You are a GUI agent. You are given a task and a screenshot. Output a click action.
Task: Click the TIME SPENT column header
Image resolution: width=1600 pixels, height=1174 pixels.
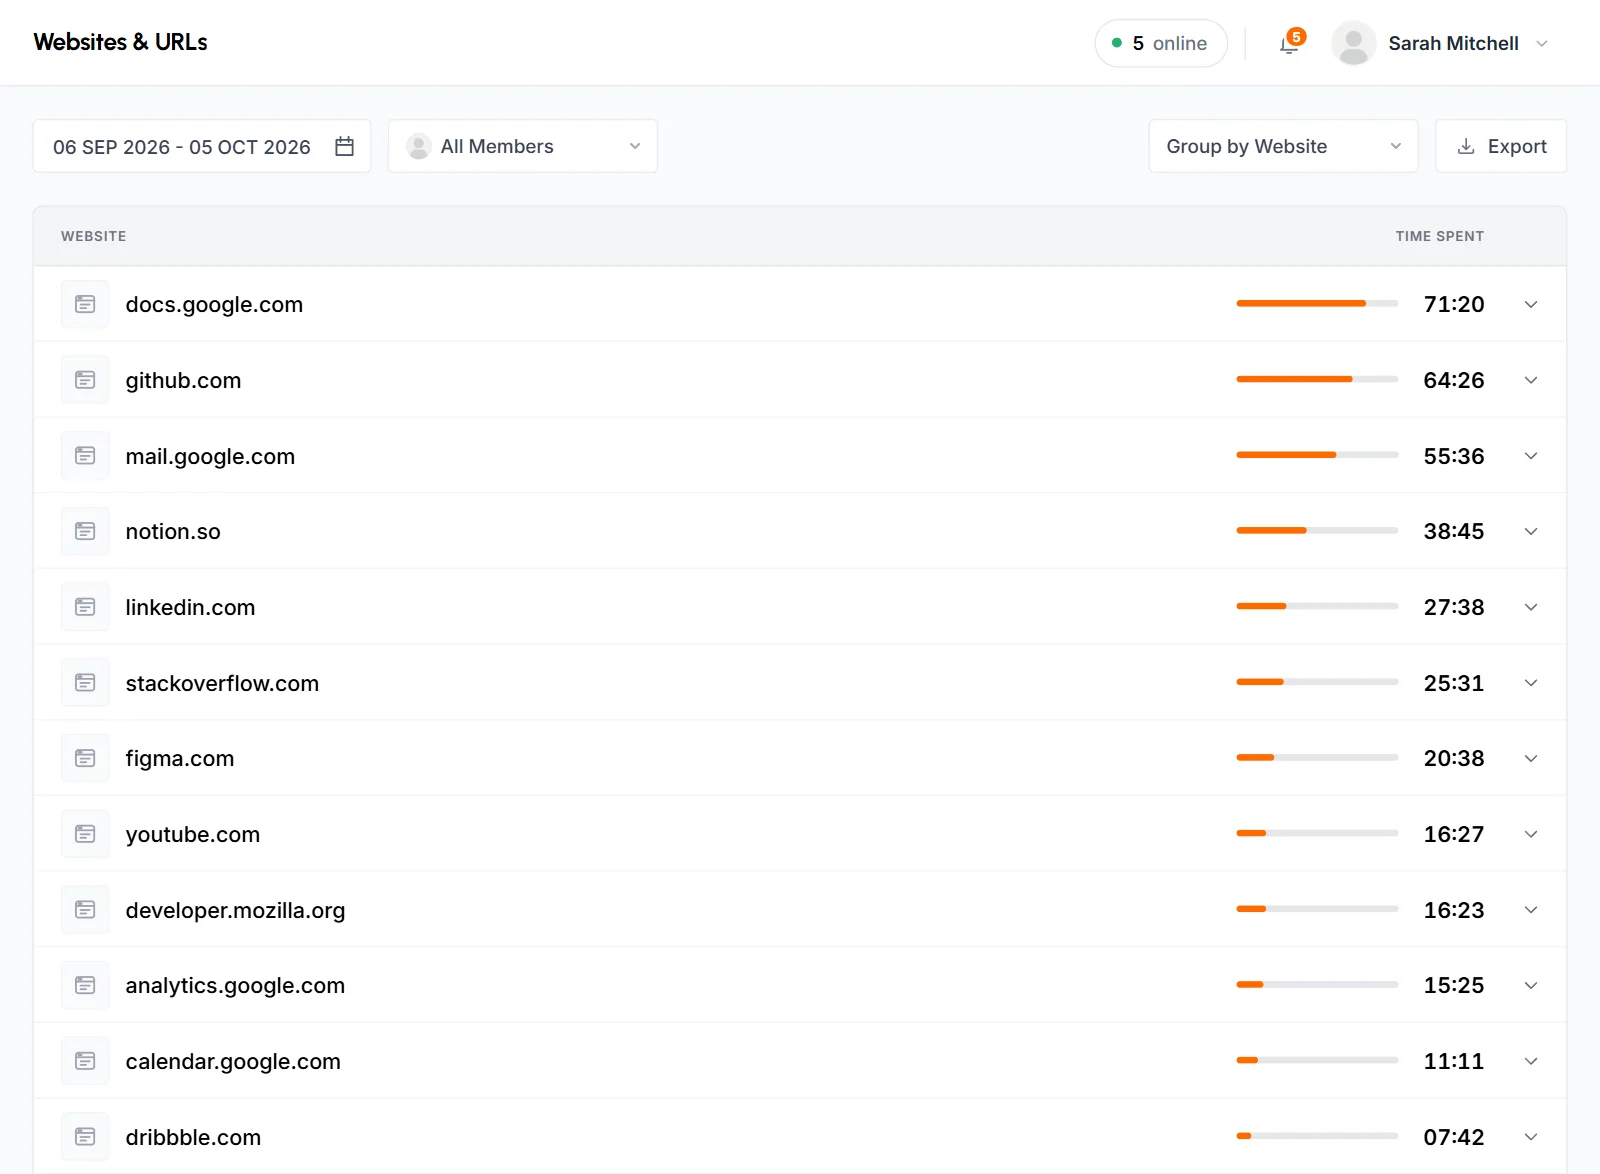pos(1440,236)
